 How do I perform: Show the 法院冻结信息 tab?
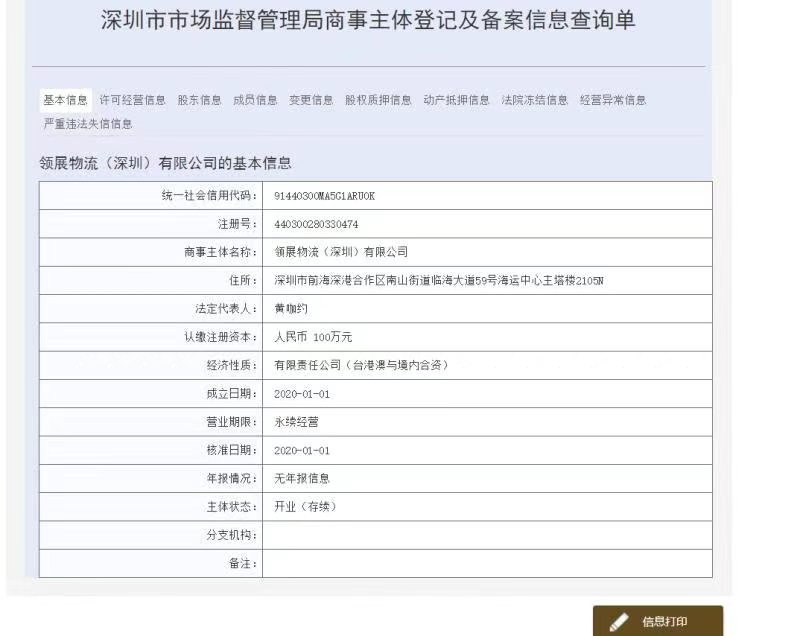click(534, 100)
